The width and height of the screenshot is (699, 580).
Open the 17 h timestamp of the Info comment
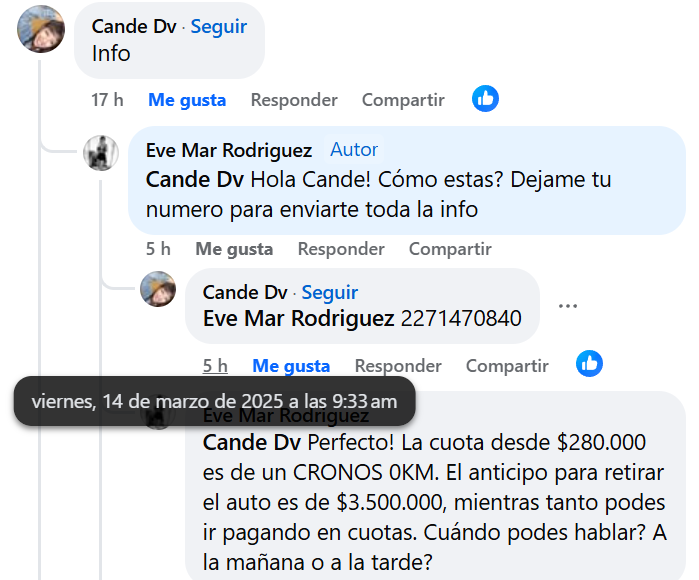(107, 100)
